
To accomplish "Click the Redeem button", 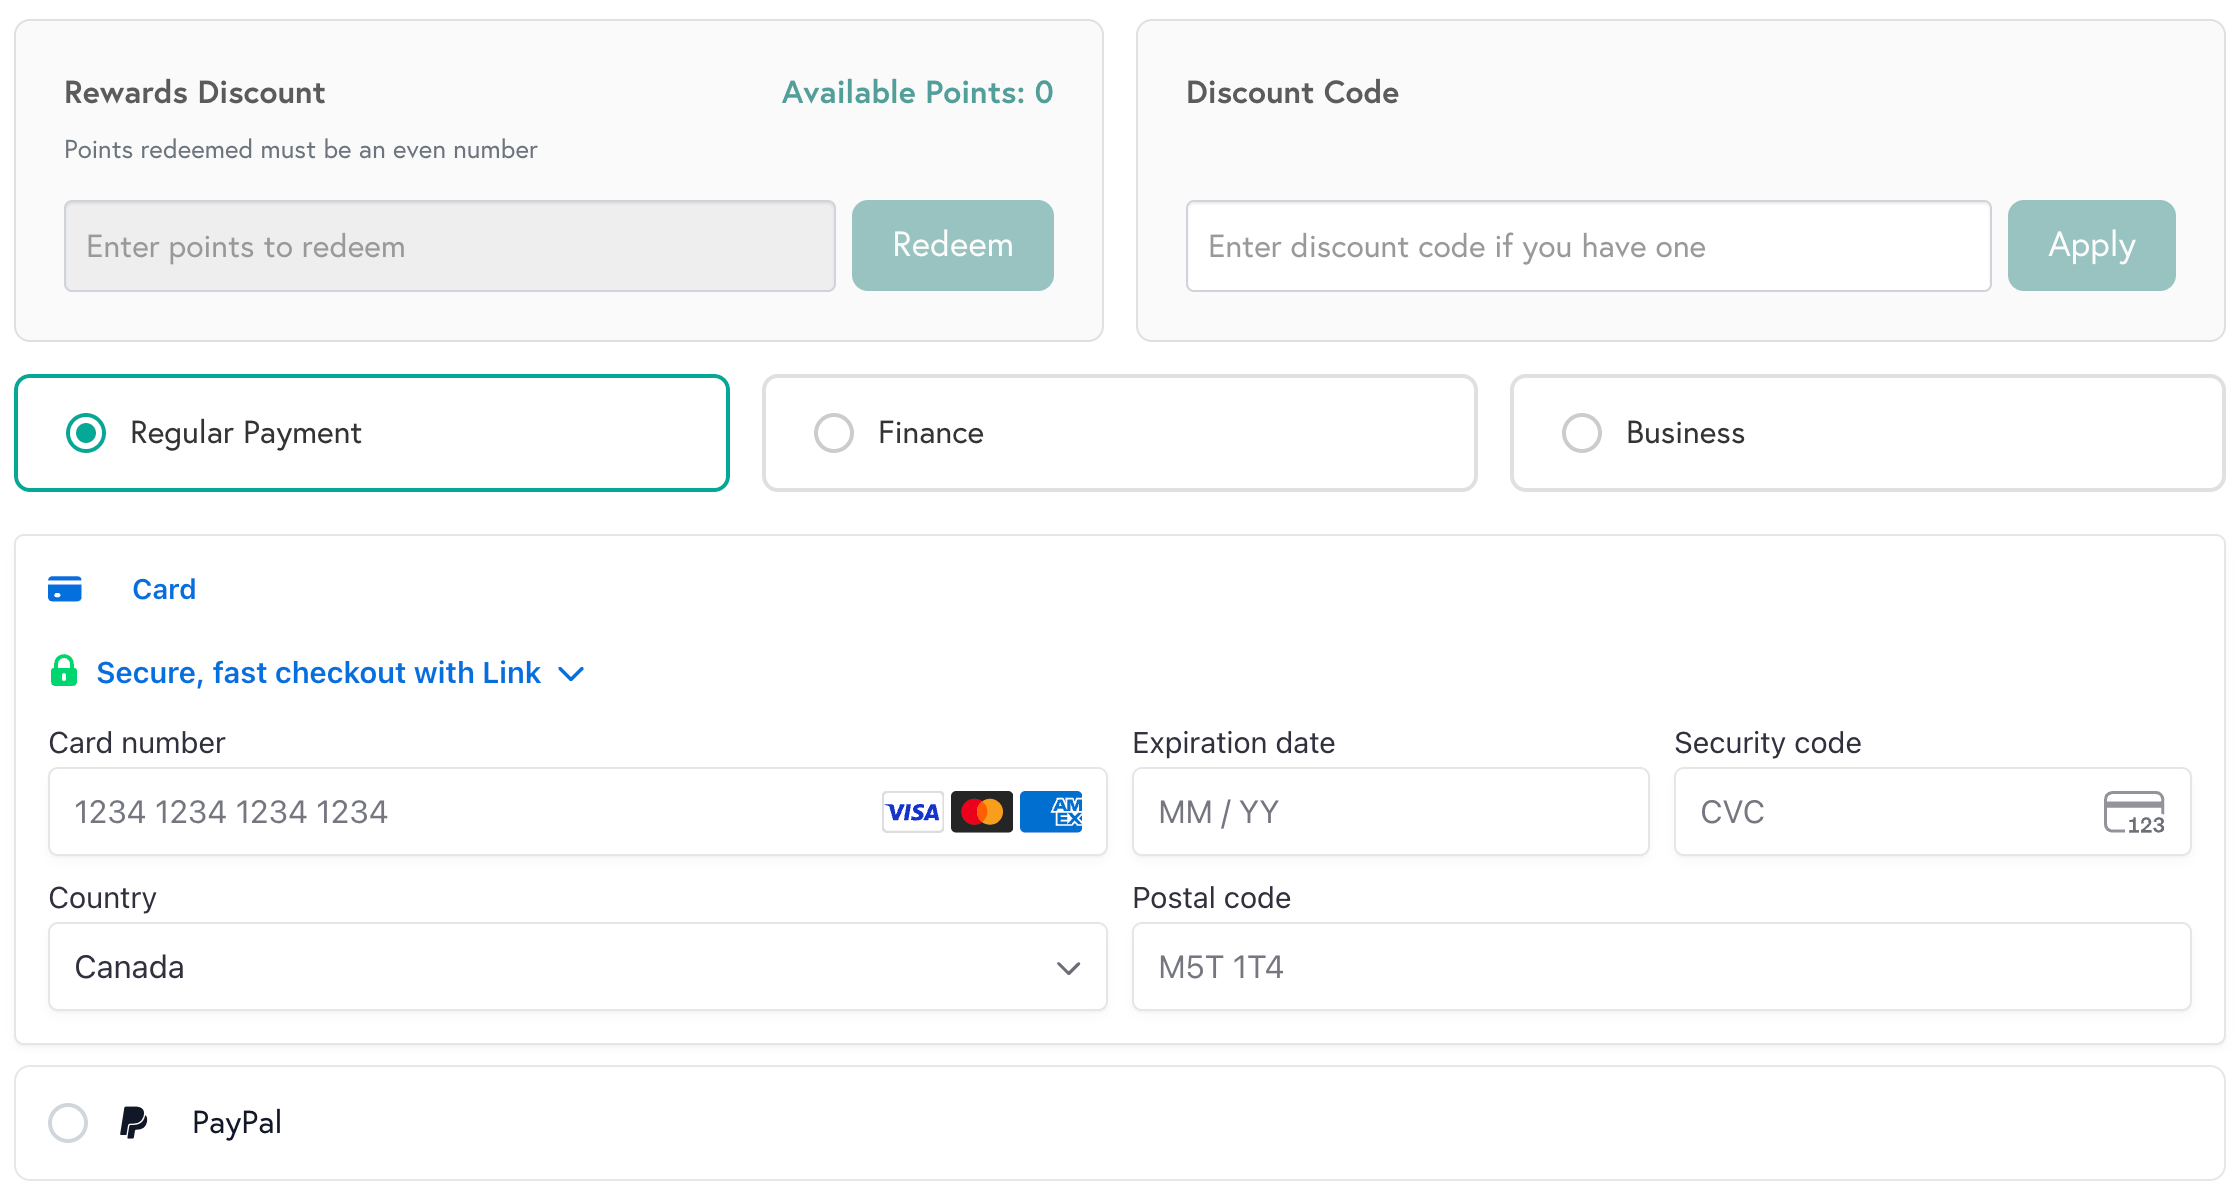I will [x=952, y=245].
